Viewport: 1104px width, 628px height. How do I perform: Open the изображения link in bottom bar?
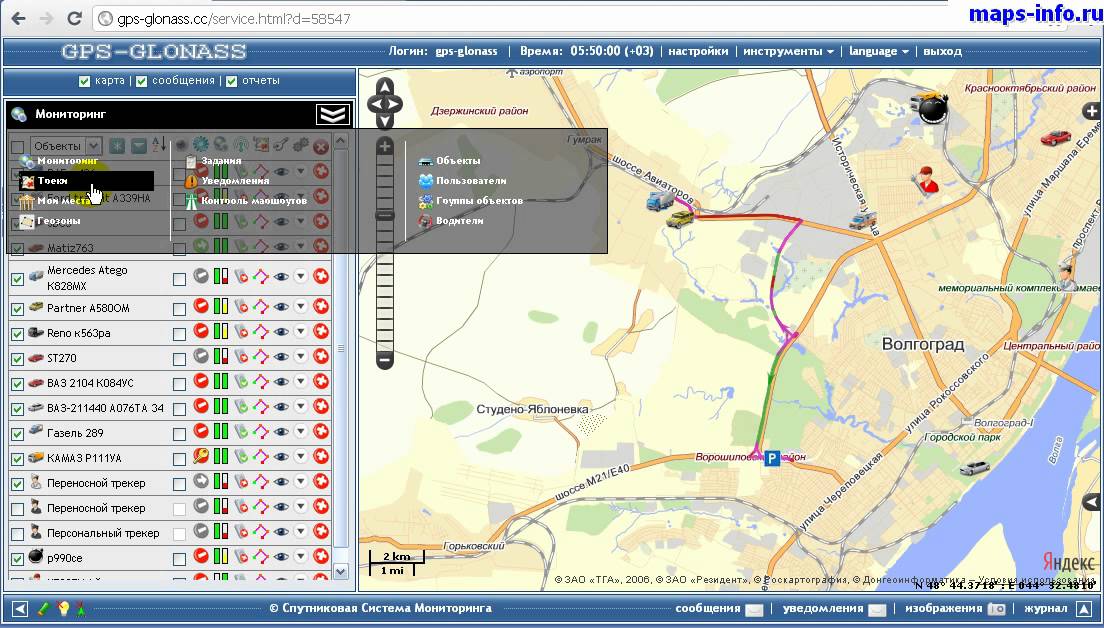click(x=943, y=608)
